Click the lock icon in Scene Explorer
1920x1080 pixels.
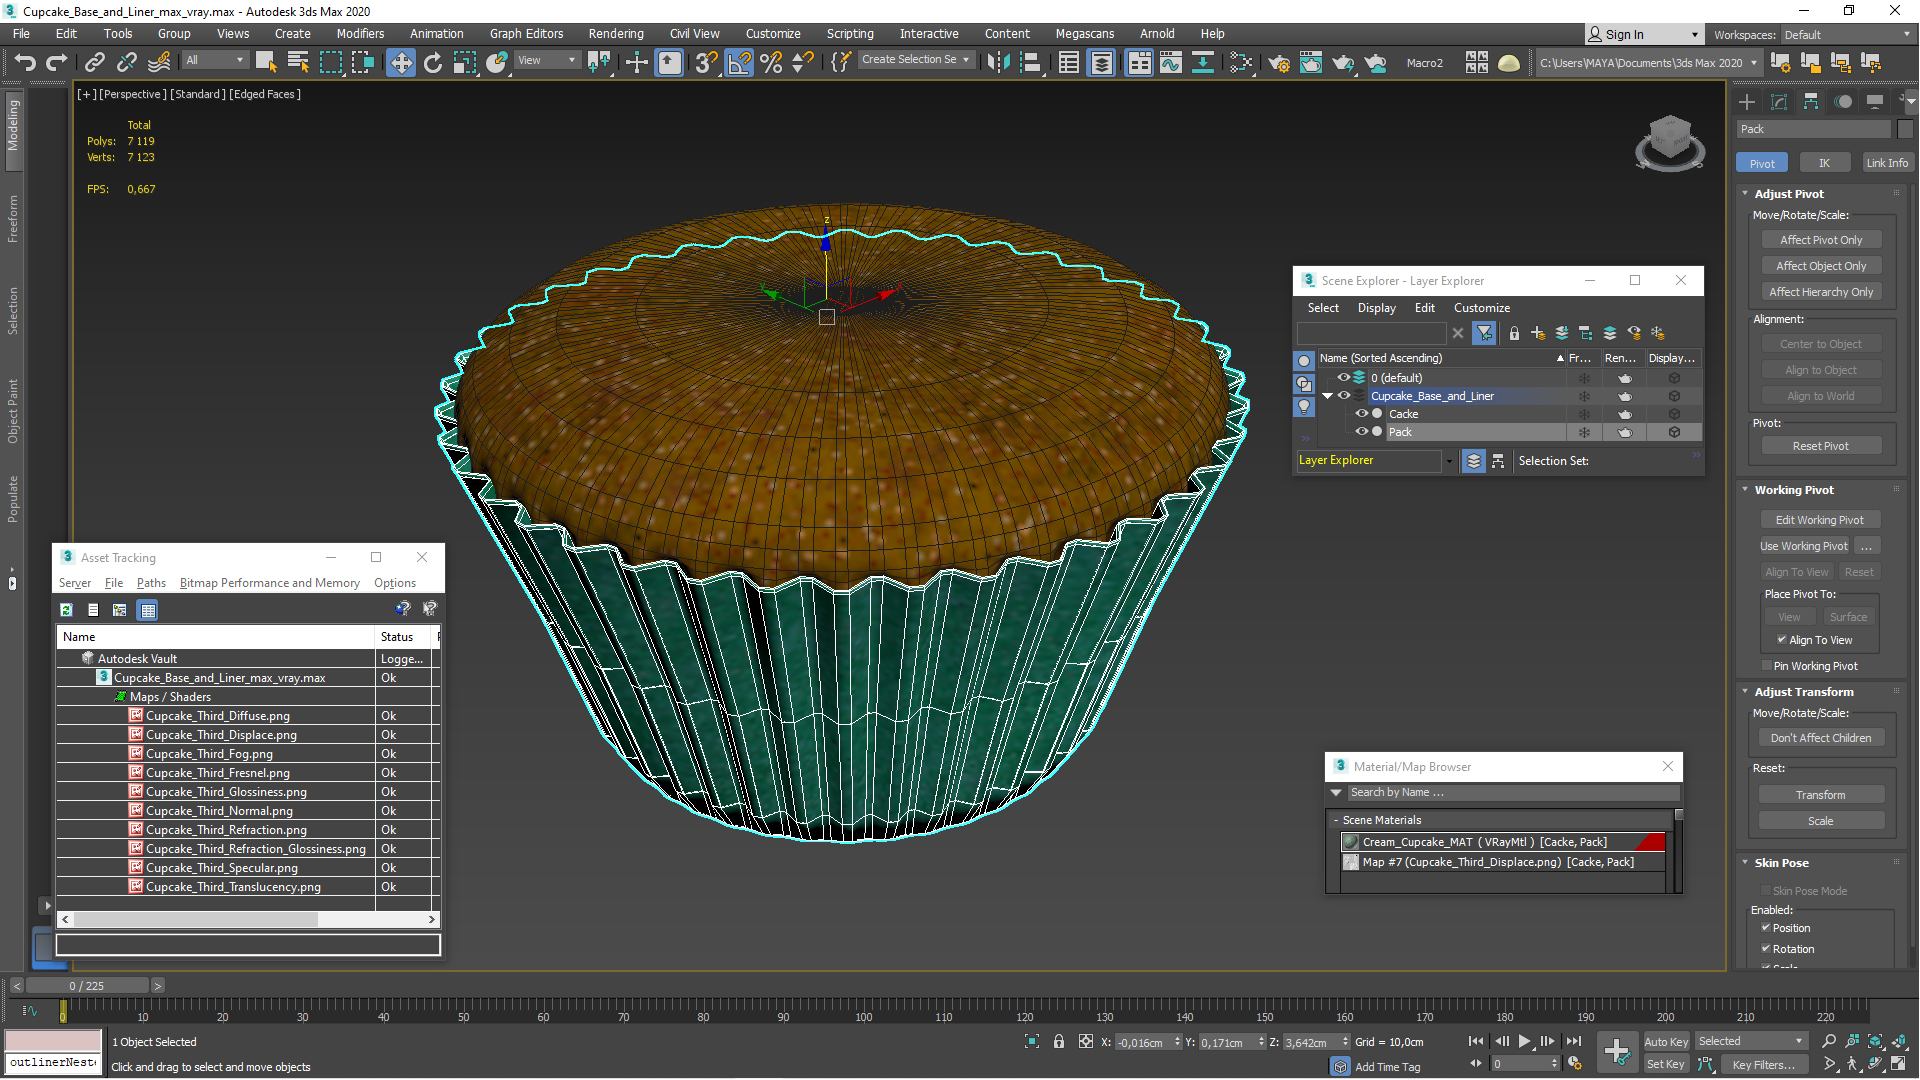(1514, 333)
